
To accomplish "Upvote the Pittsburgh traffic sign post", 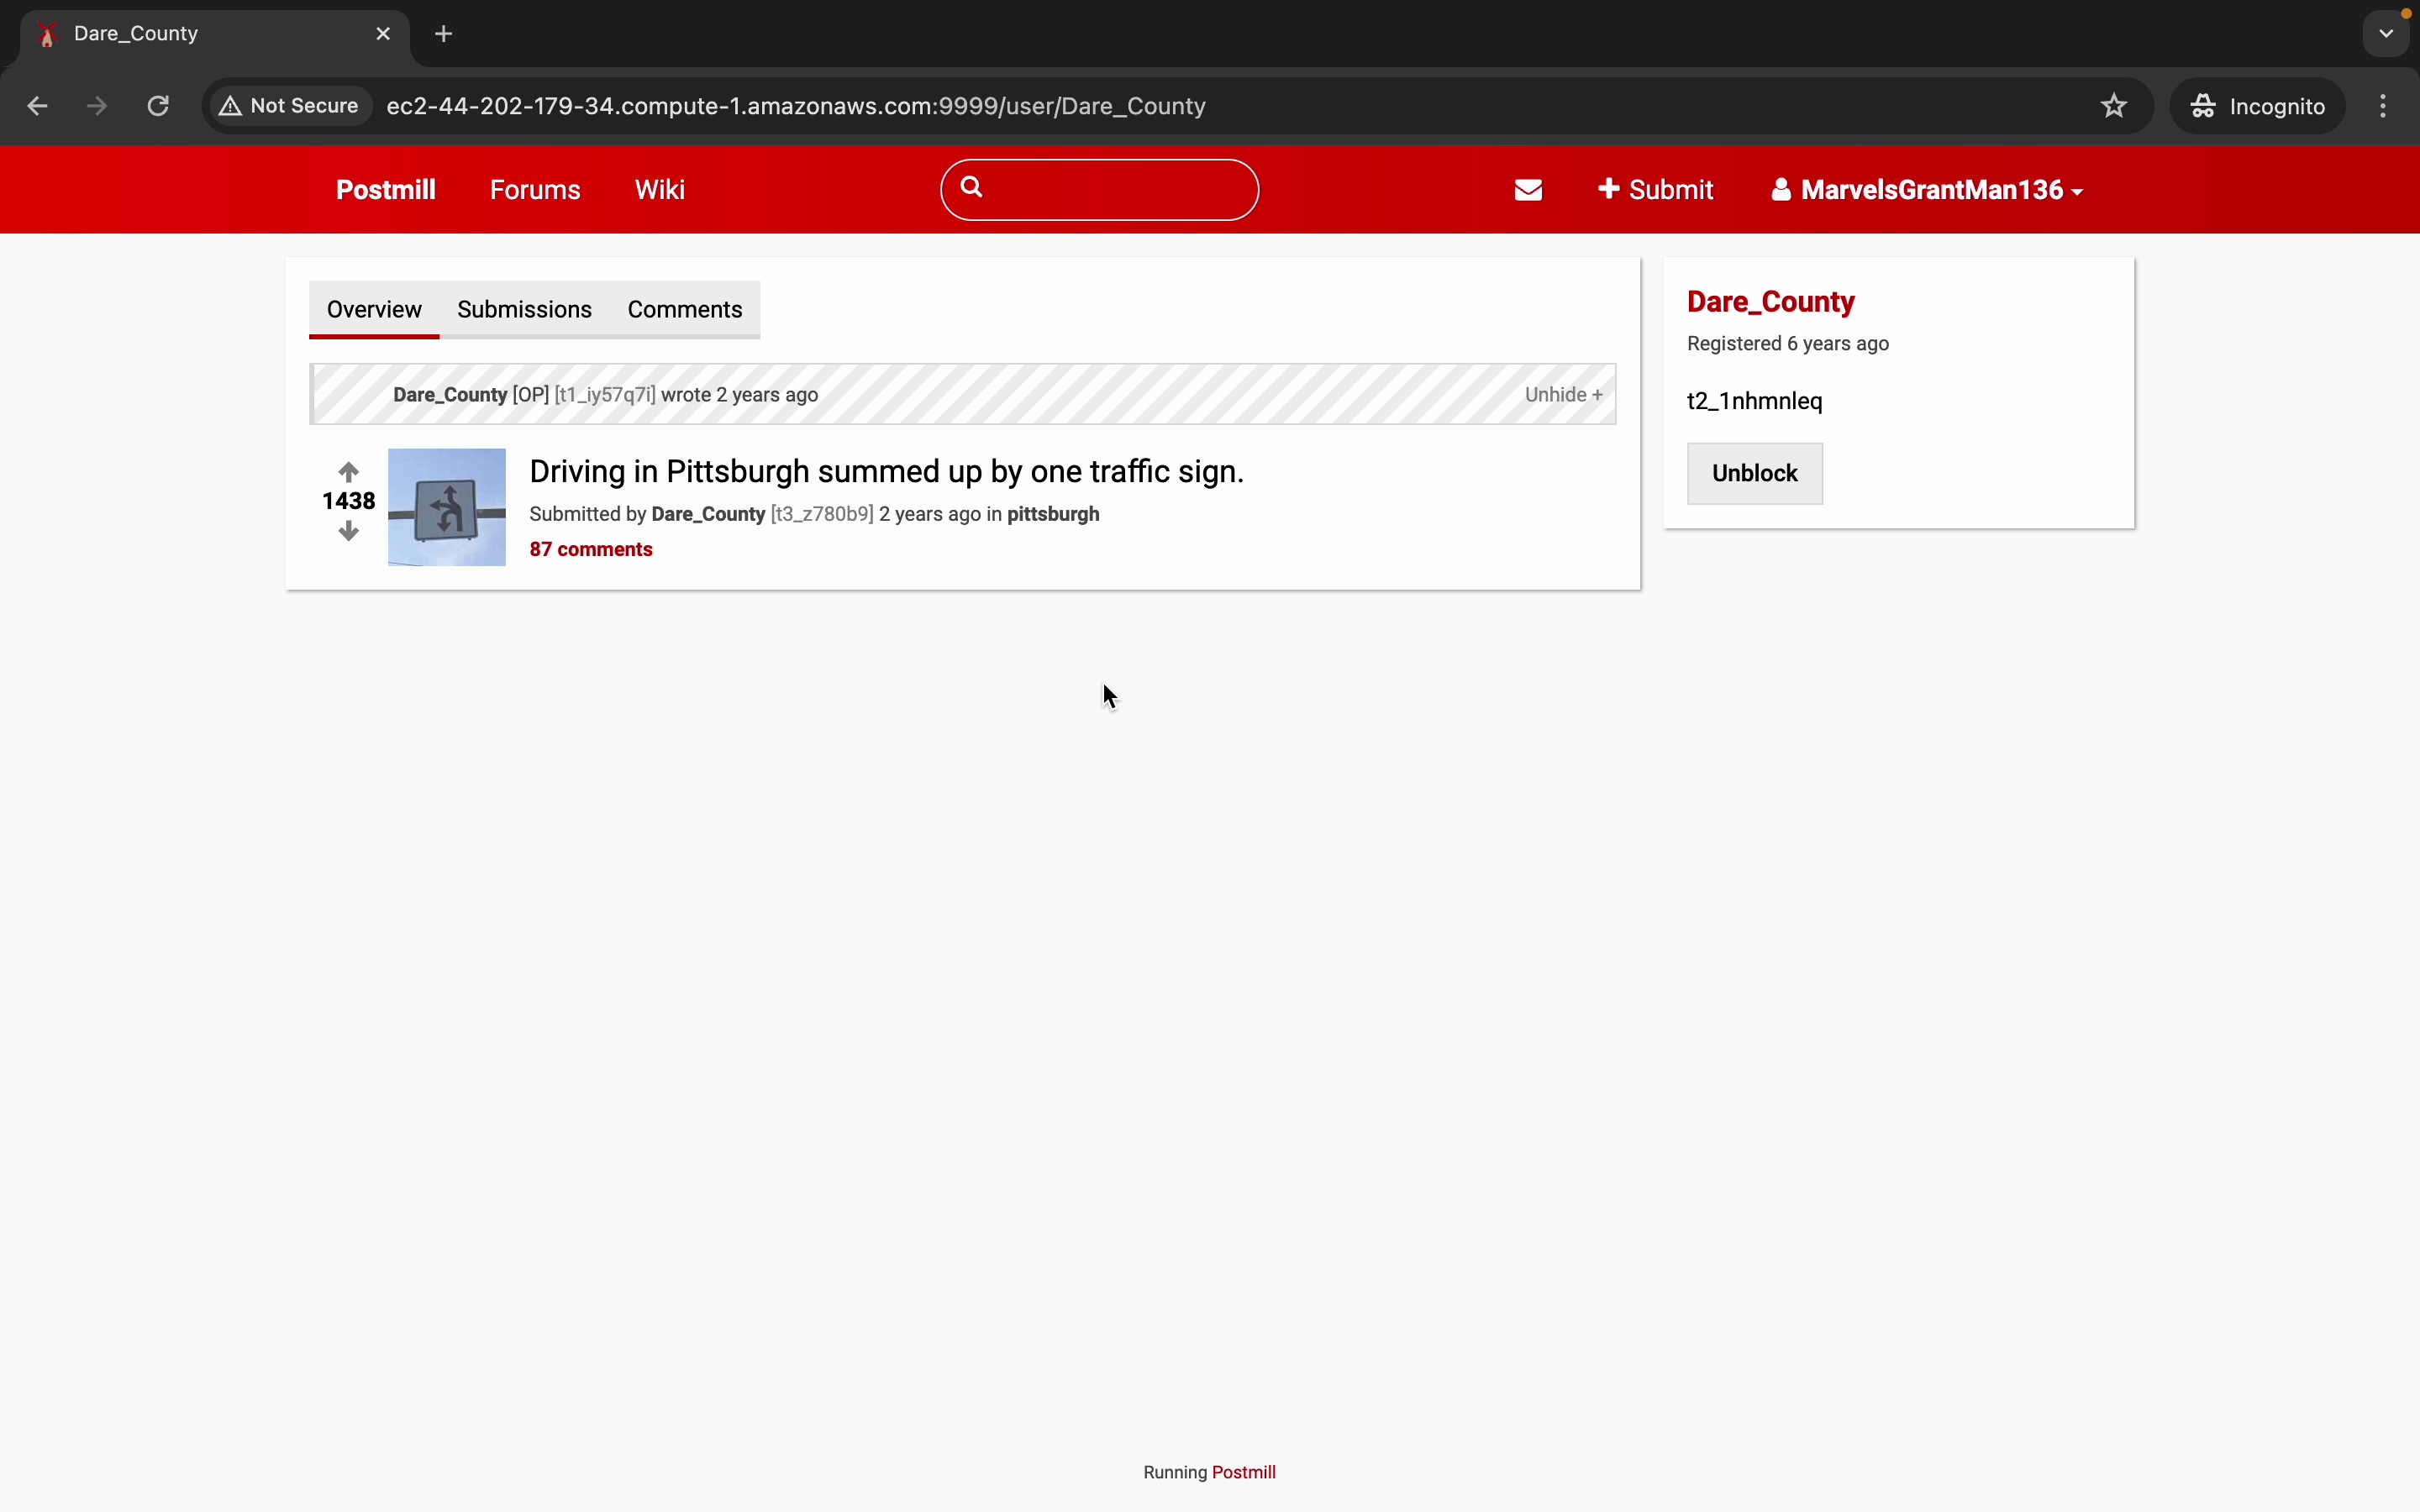I will pyautogui.click(x=348, y=471).
